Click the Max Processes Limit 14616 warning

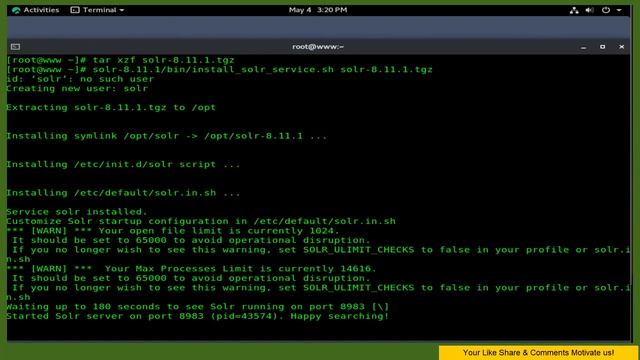point(191,269)
